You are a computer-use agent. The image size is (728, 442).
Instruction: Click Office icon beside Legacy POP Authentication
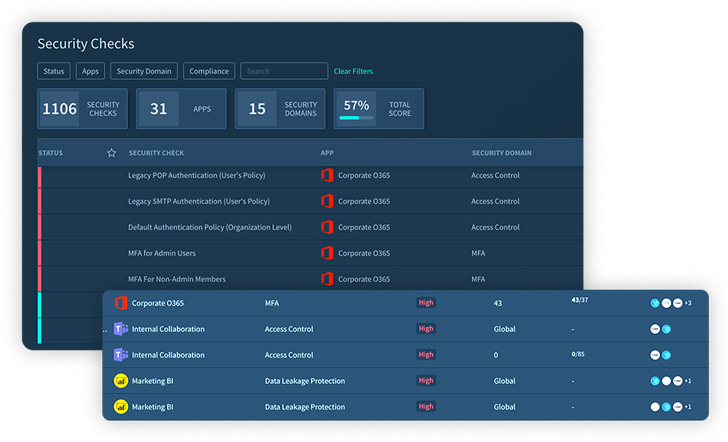click(326, 175)
